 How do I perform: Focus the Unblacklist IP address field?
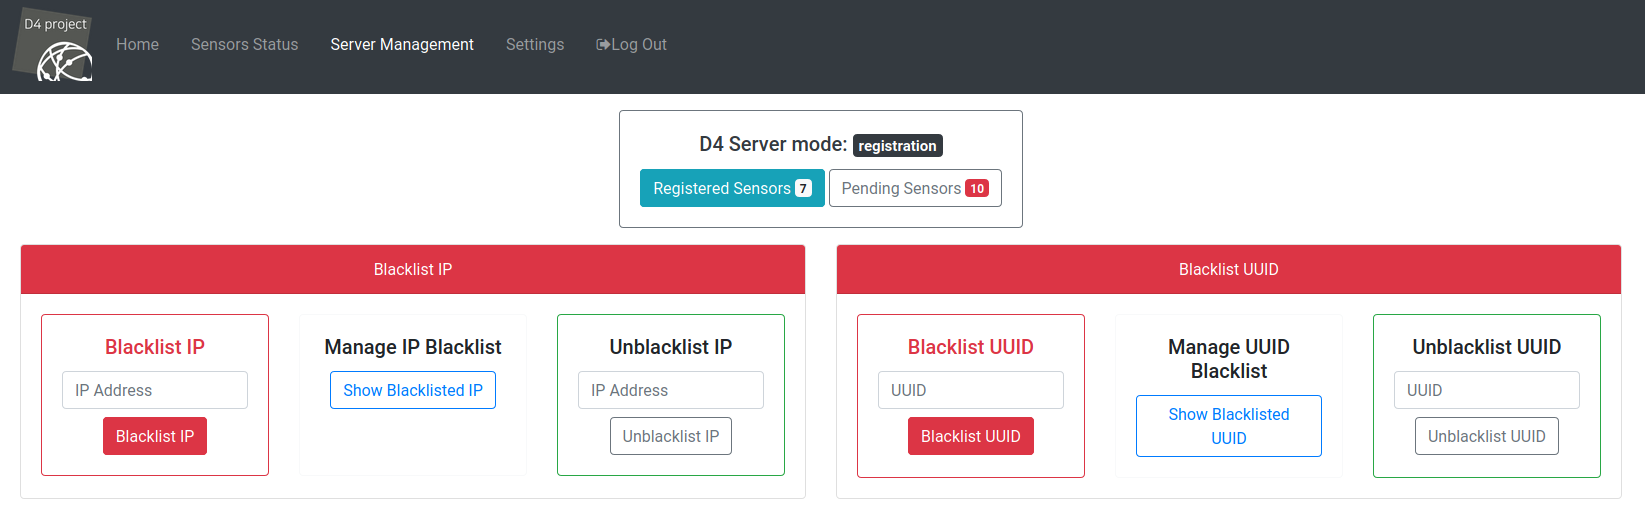[x=671, y=390]
